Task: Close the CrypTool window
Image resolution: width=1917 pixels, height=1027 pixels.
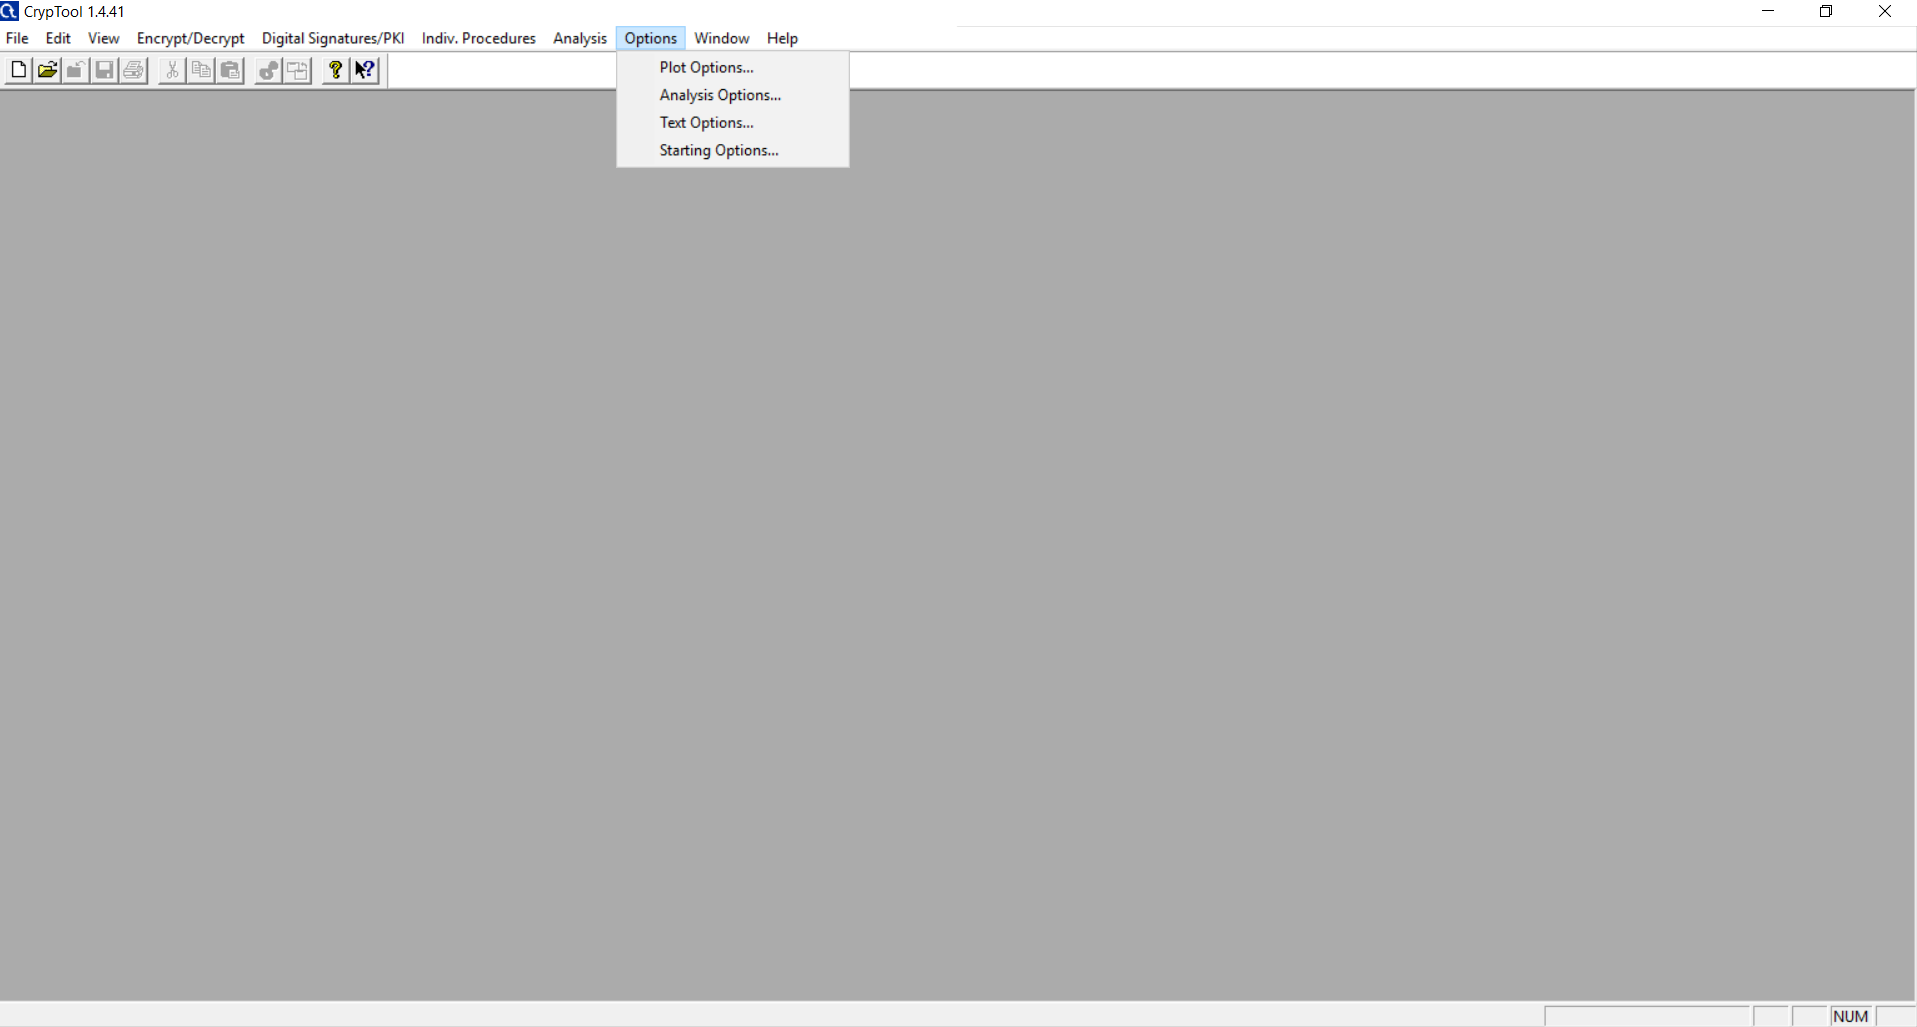Action: (1885, 11)
